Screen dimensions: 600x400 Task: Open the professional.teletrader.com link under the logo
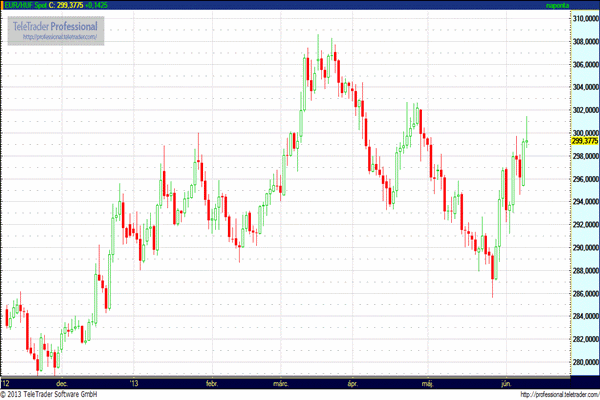60,37
